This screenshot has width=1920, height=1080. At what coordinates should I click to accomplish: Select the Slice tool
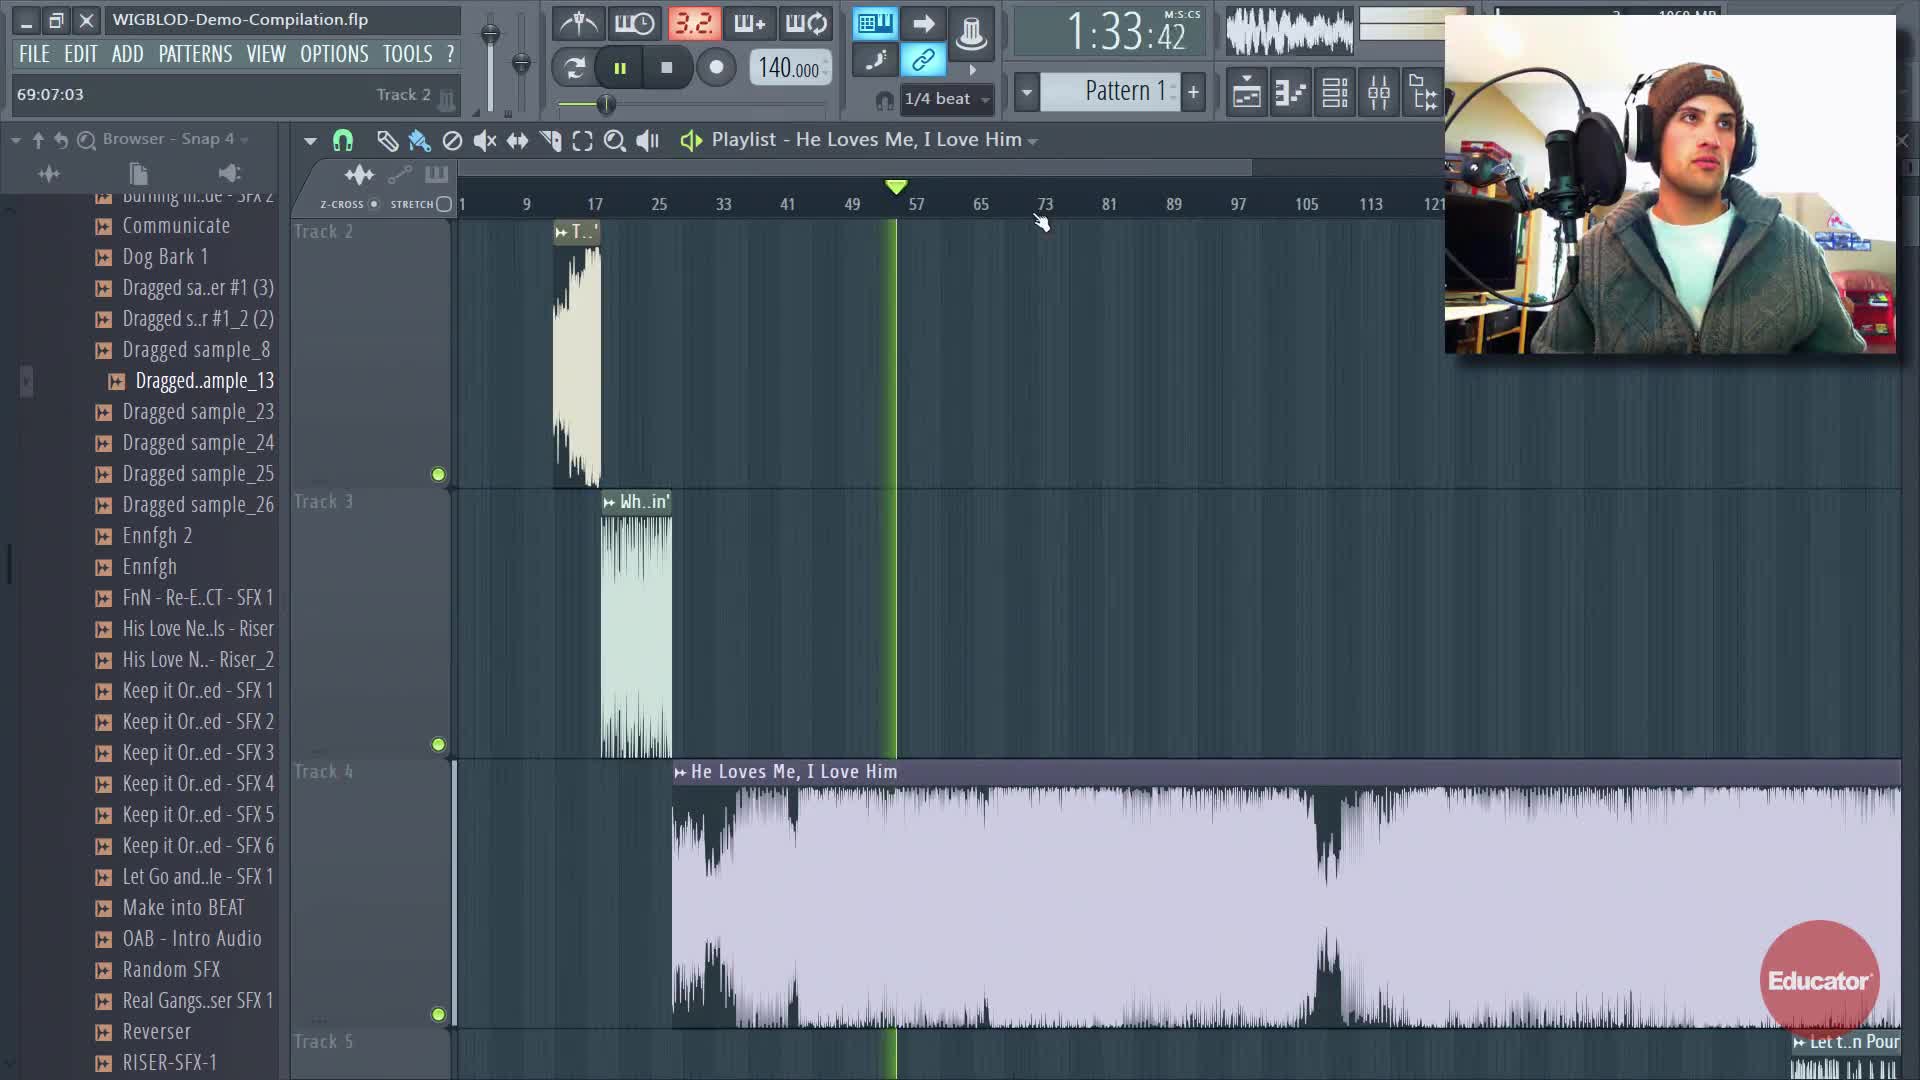click(x=550, y=141)
